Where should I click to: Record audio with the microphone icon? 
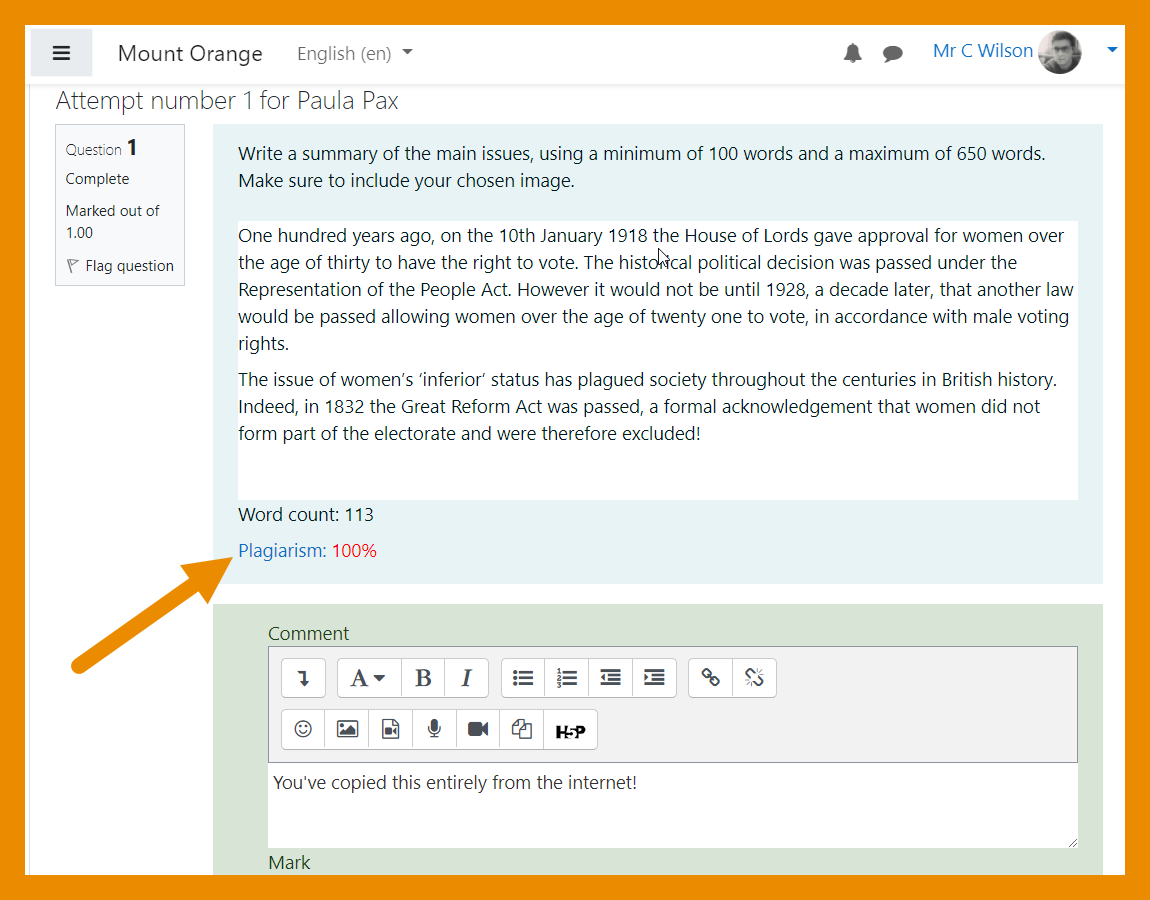point(434,729)
